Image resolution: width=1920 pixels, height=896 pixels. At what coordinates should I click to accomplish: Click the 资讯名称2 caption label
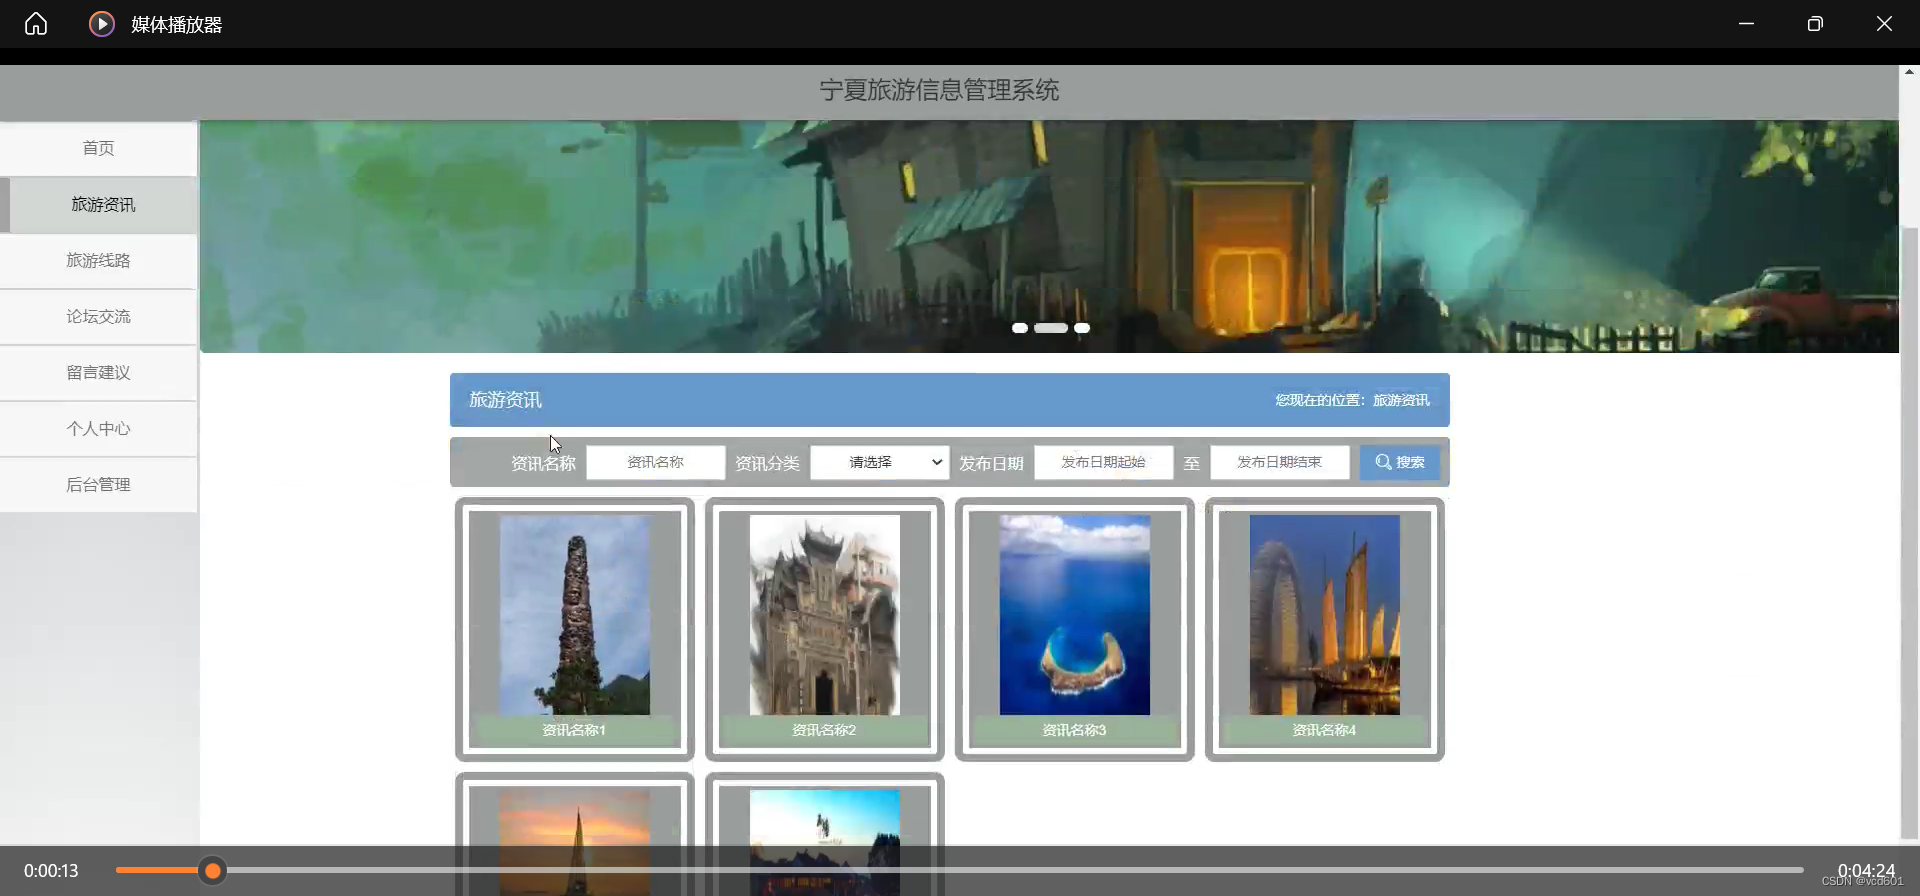tap(824, 730)
